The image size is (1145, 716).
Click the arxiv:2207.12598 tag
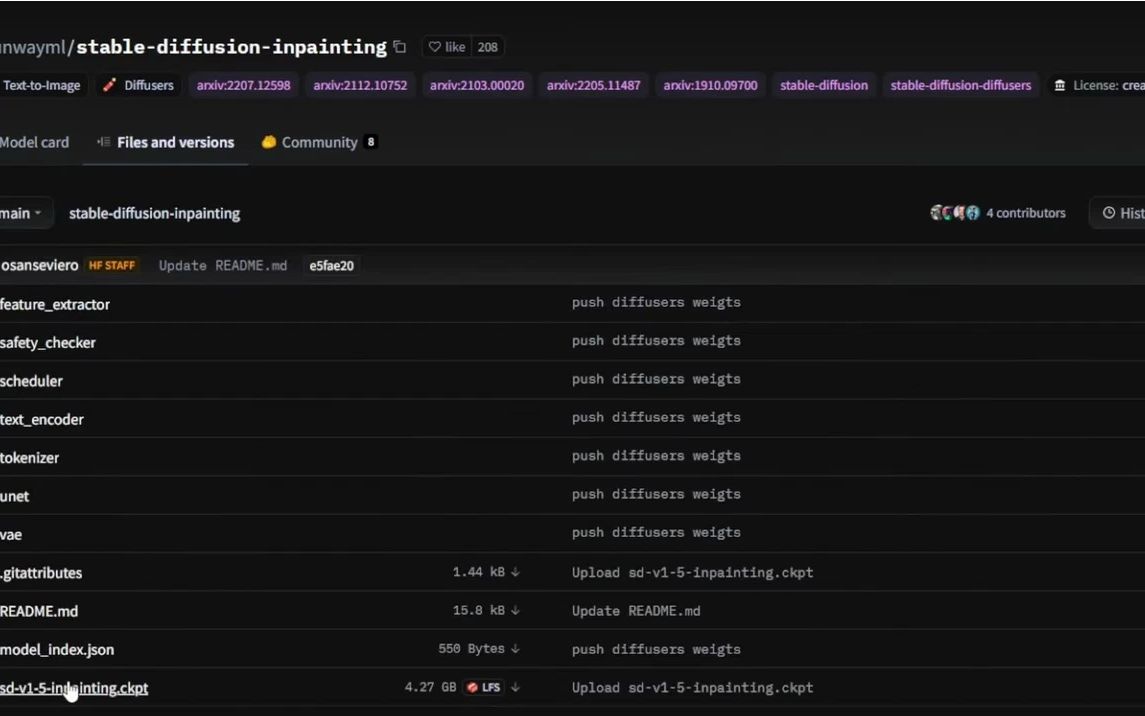[243, 86]
